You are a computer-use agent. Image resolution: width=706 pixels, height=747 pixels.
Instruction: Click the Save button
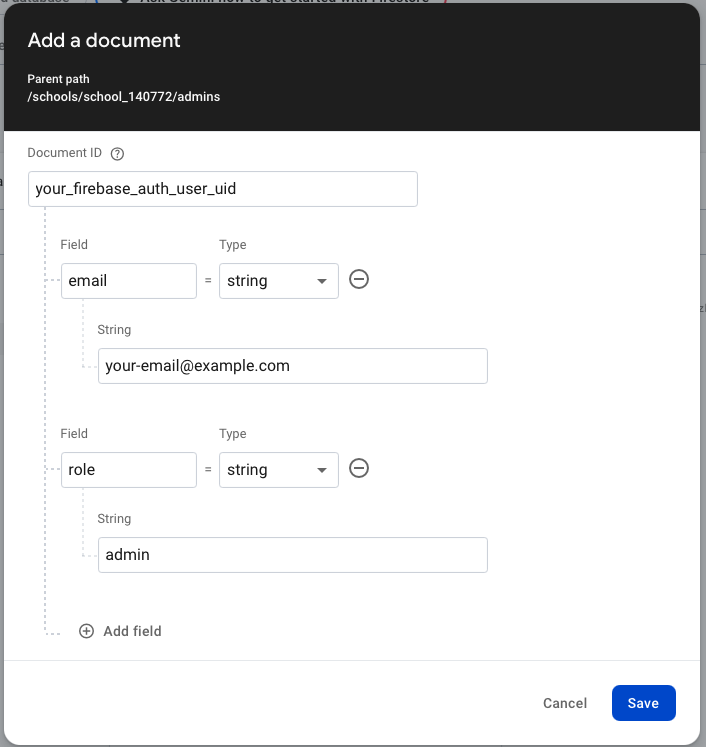644,703
